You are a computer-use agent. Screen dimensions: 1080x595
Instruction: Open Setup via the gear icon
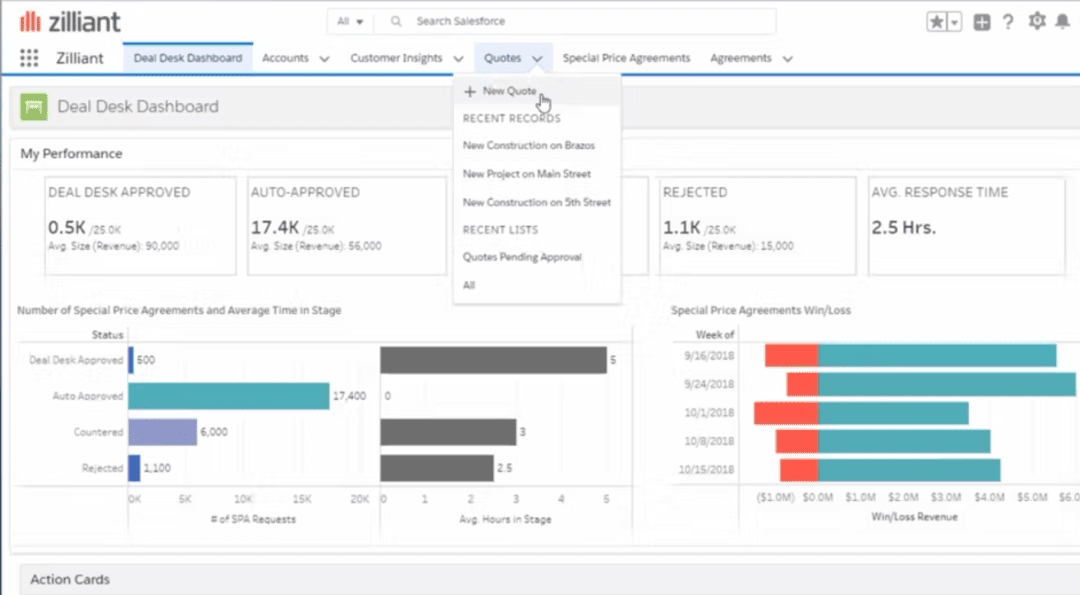point(1035,21)
